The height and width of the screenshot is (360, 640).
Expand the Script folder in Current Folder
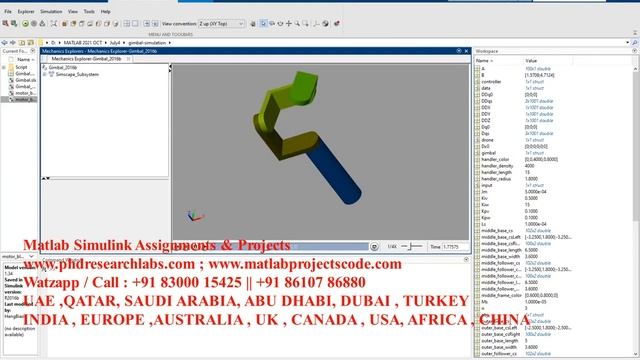click(4, 67)
